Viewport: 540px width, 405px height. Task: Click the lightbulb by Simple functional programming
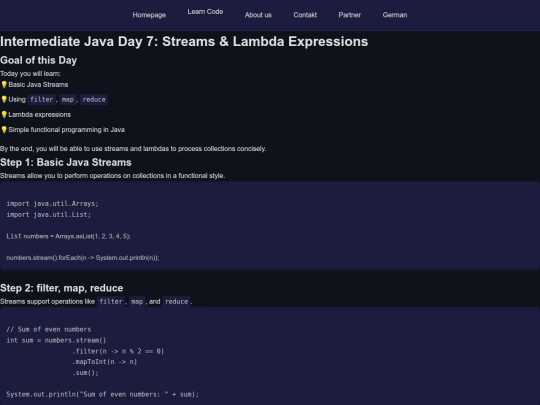pyautogui.click(x=4, y=129)
